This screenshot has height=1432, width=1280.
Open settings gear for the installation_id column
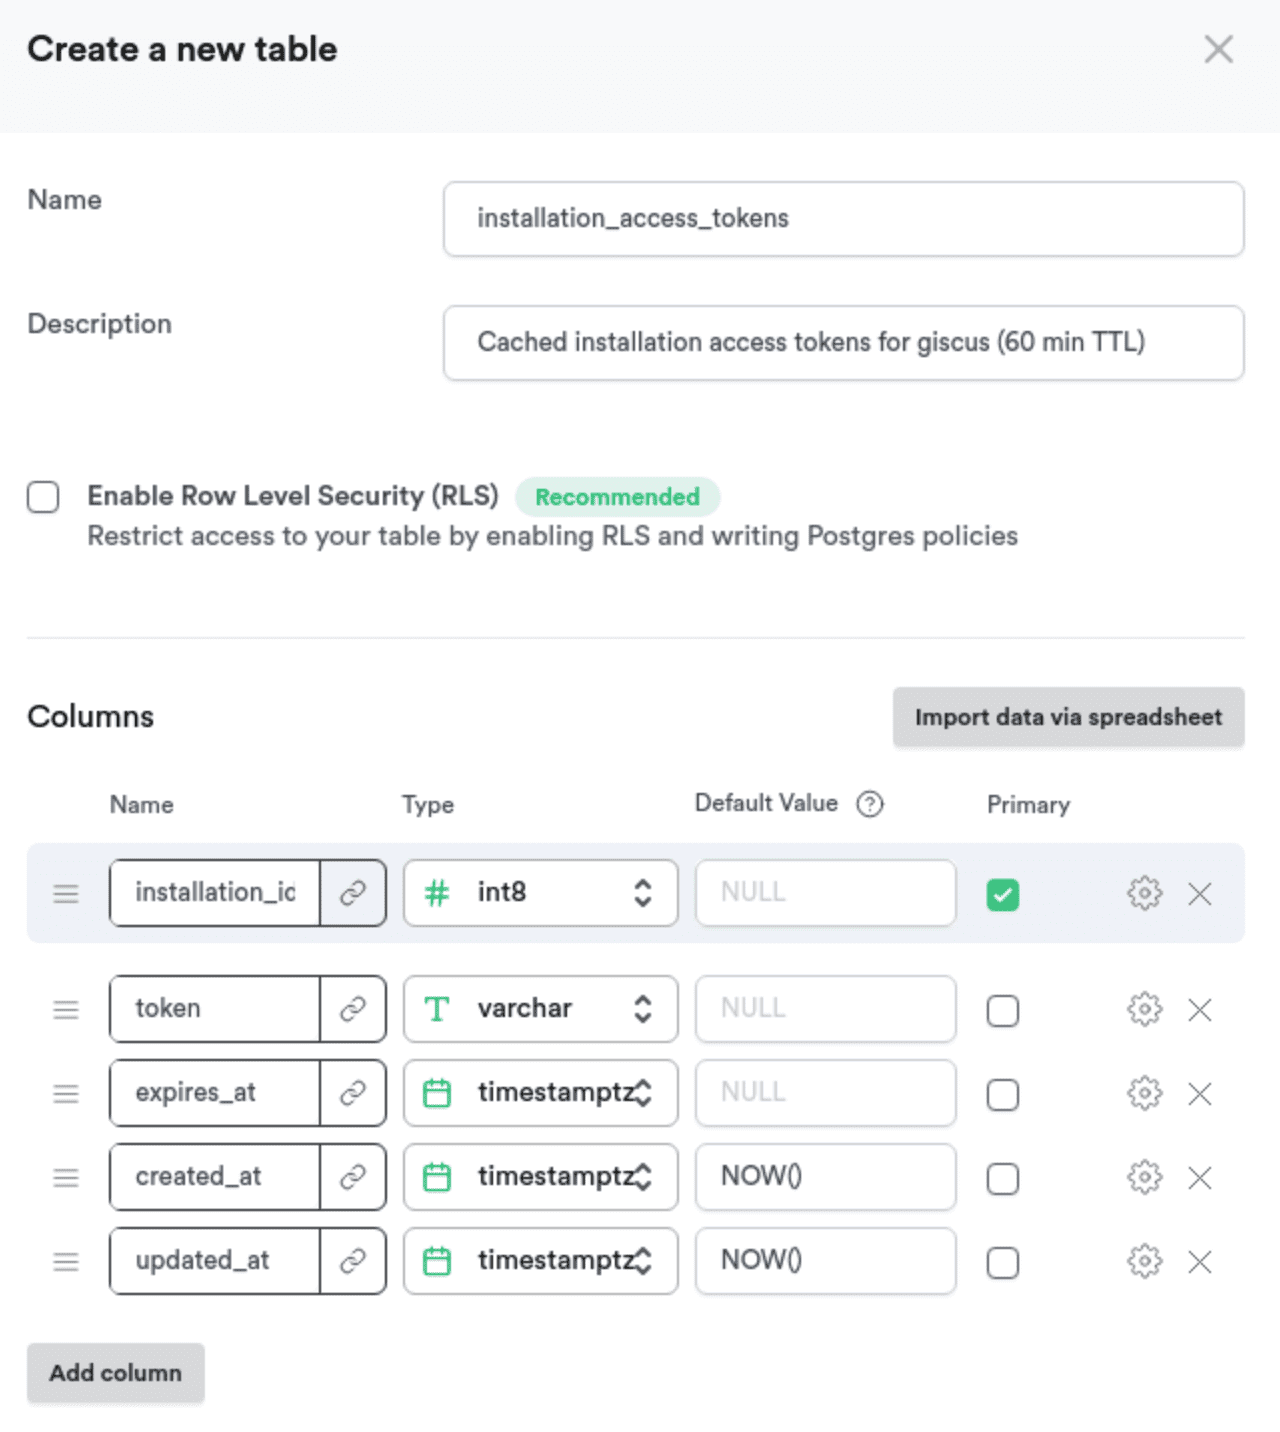[x=1144, y=893]
